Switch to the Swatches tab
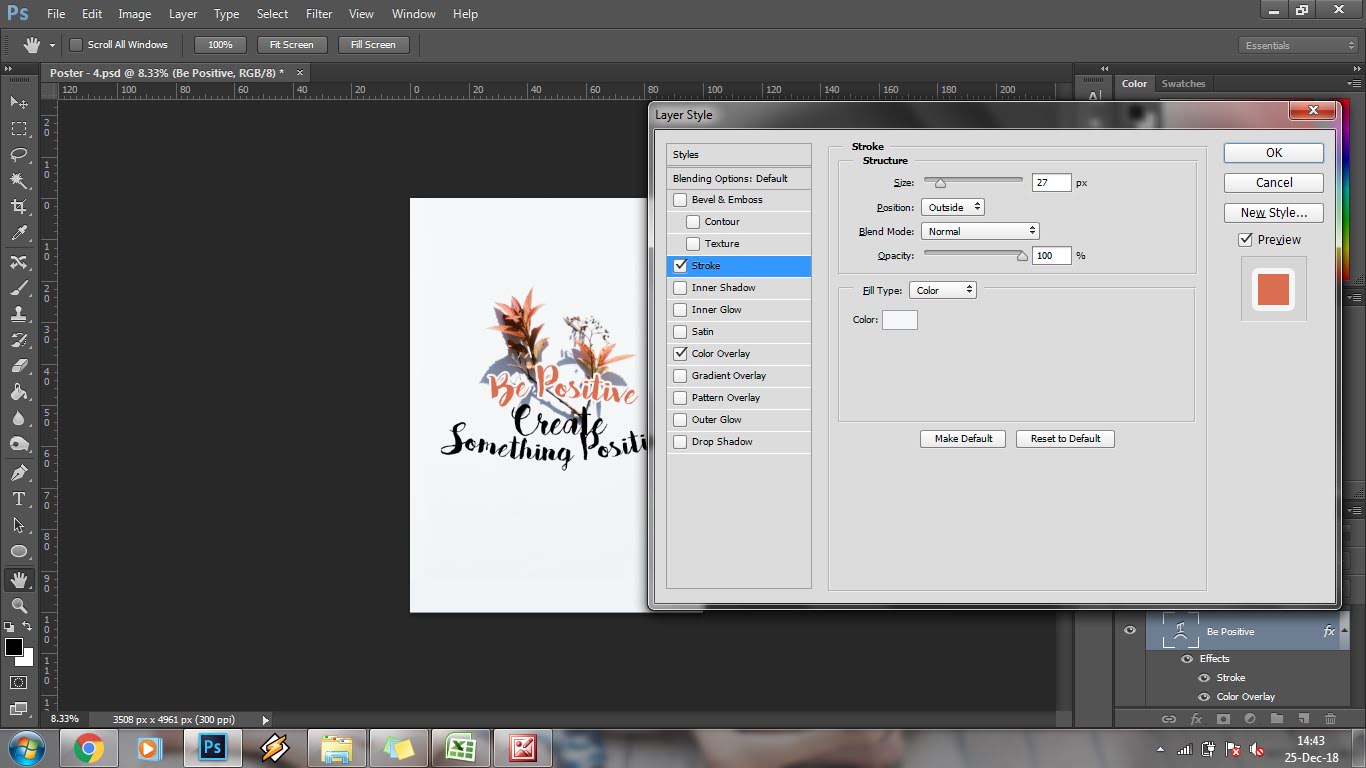The width and height of the screenshot is (1366, 768). point(1183,84)
